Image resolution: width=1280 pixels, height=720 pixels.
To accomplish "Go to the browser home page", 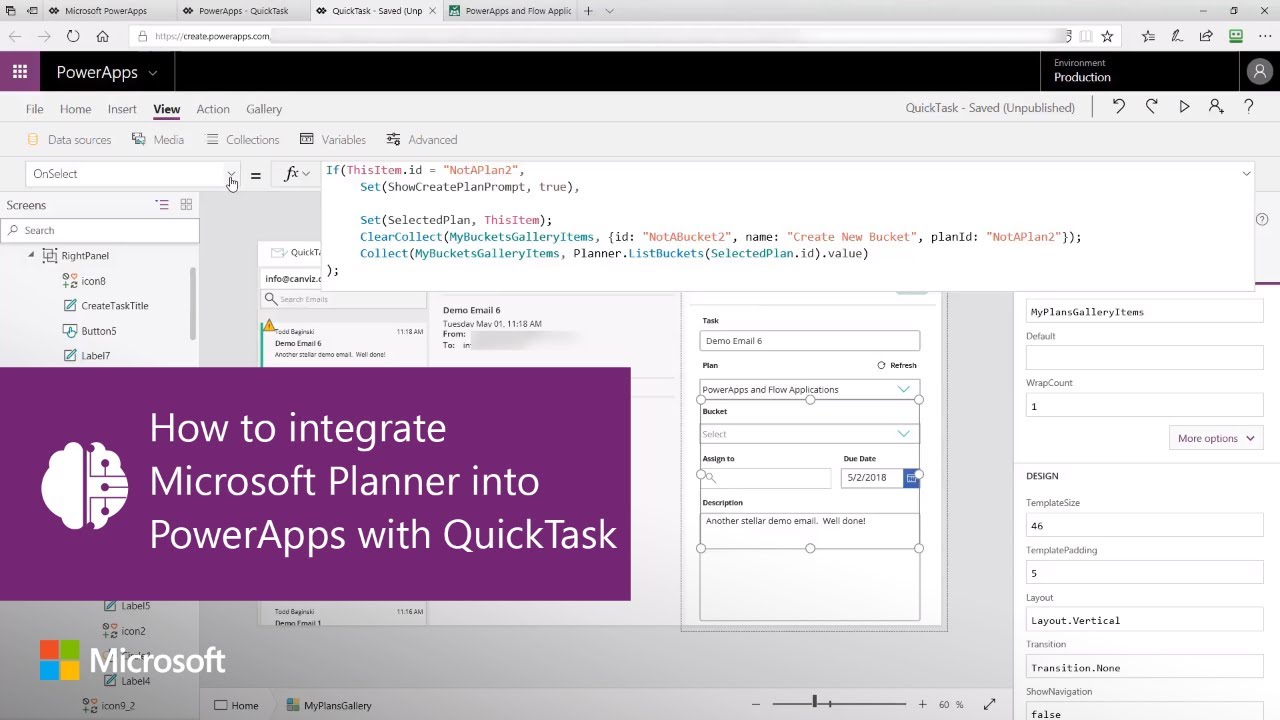I will pyautogui.click(x=102, y=36).
